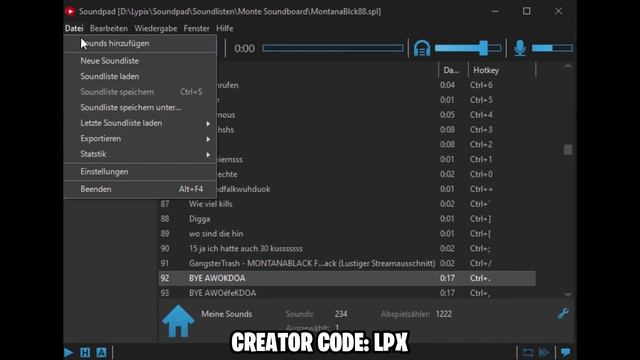The image size is (640, 360).
Task: Open the Datei menu
Action: (74, 28)
